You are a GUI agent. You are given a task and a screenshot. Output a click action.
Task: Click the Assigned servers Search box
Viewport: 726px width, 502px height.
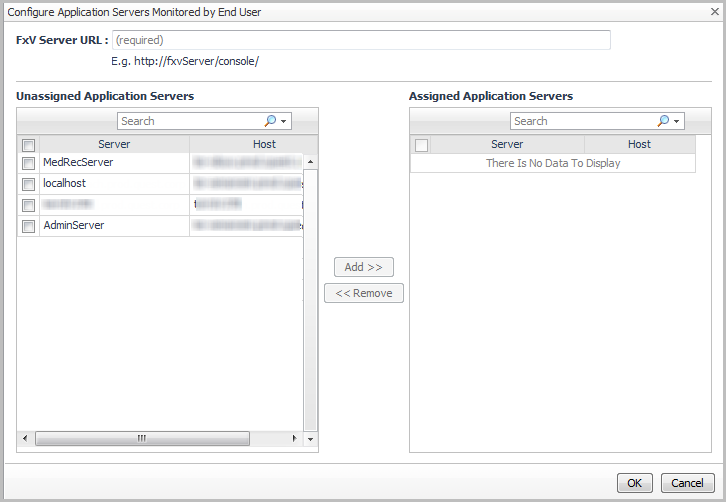583,121
